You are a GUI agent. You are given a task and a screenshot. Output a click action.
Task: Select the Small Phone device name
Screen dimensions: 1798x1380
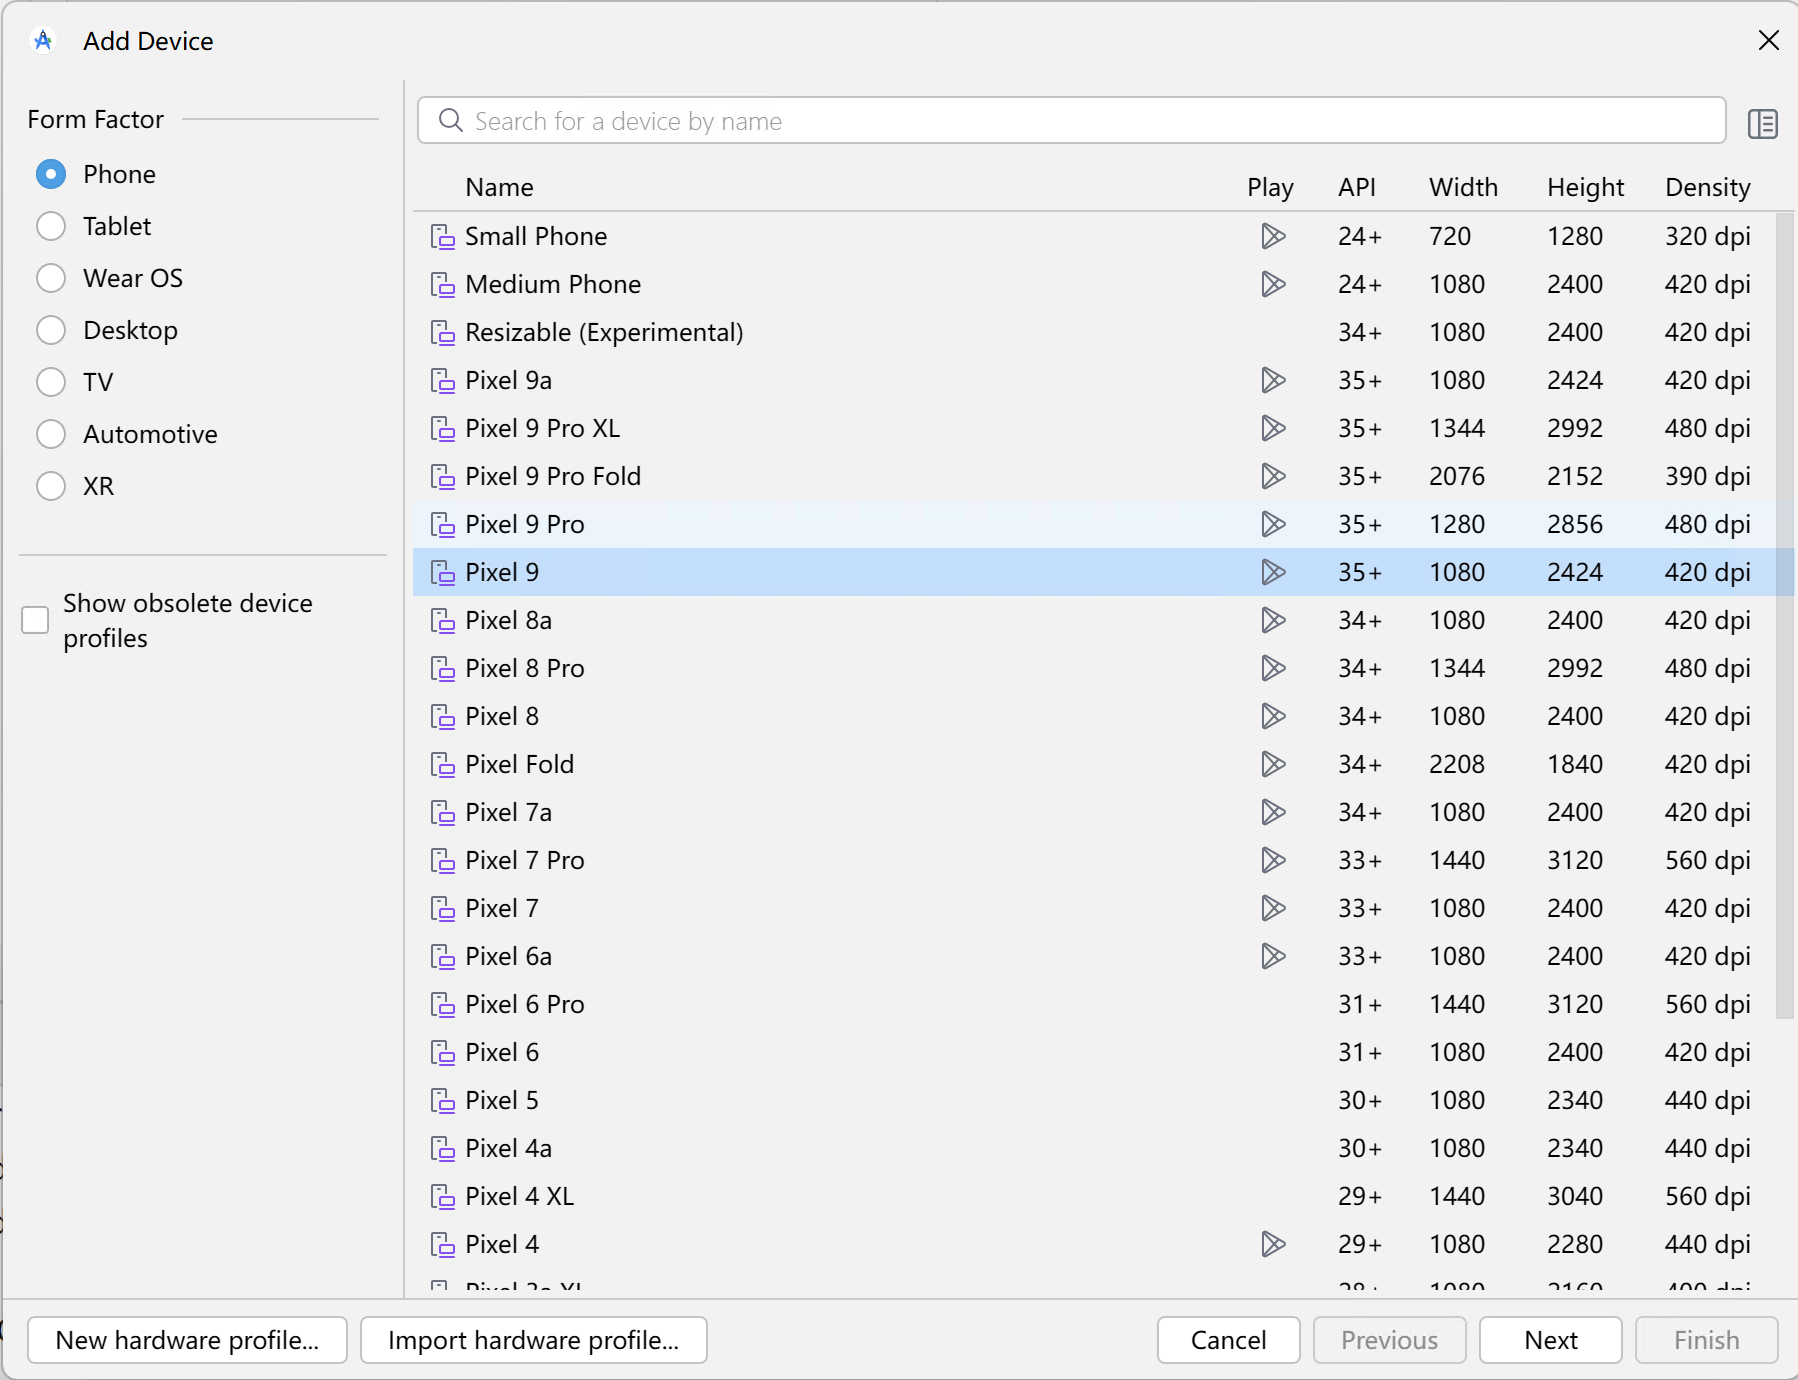[536, 236]
